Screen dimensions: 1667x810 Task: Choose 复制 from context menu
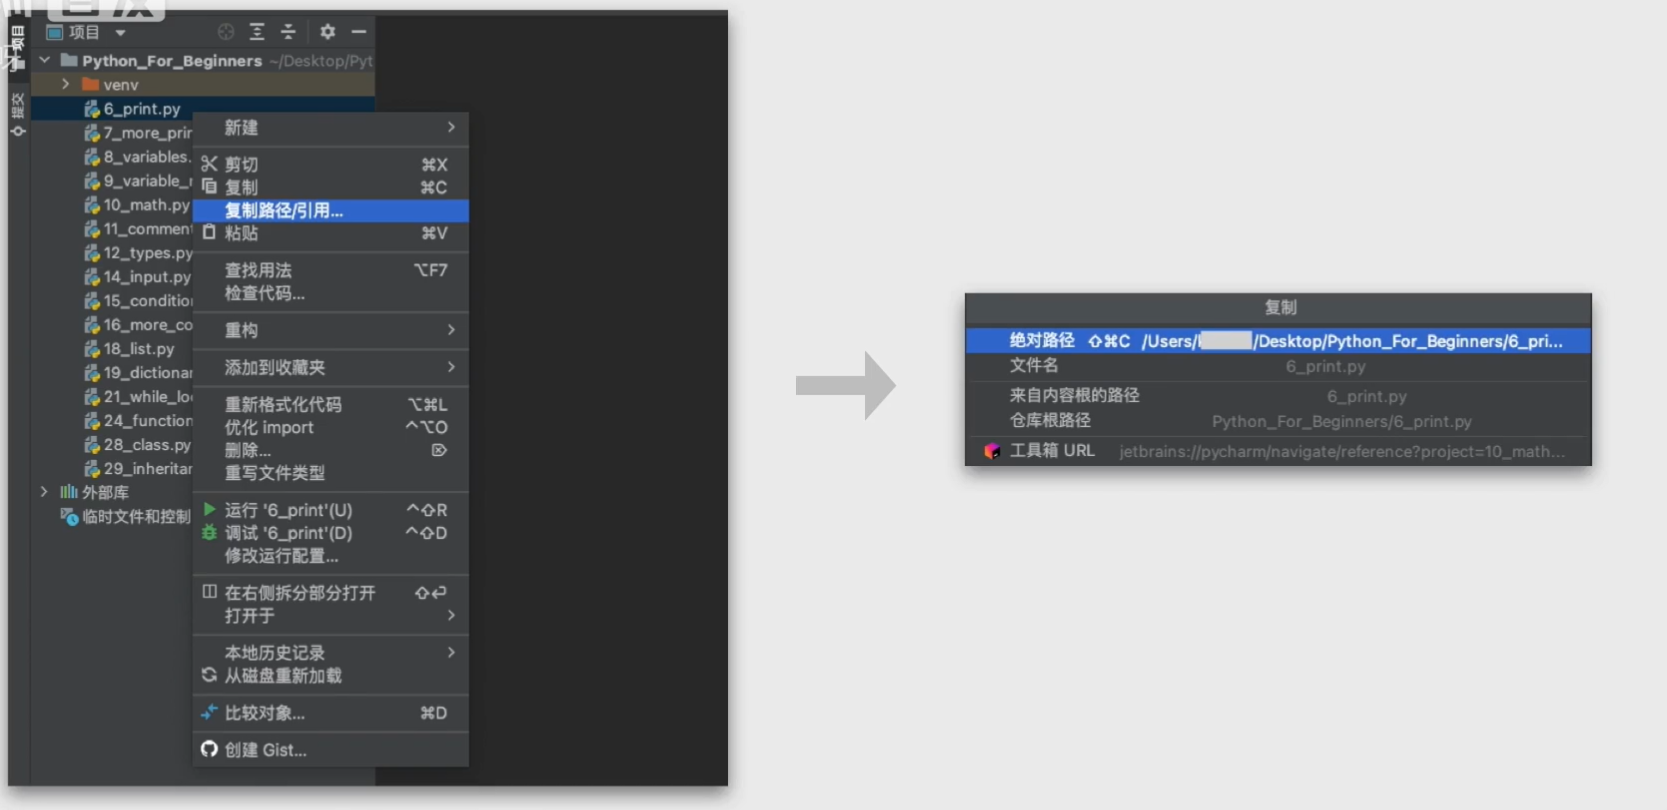pos(330,187)
